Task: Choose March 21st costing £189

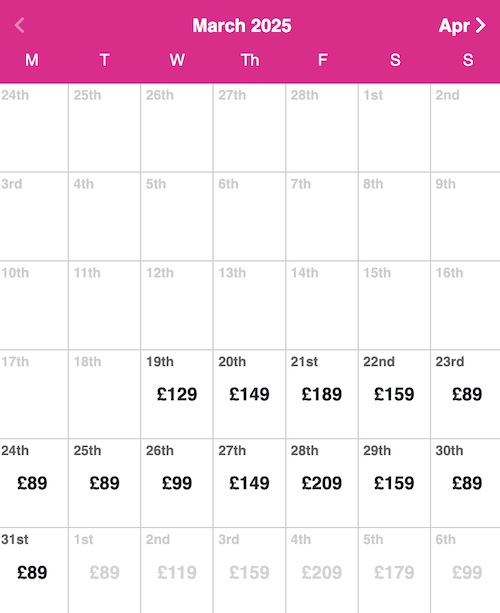Action: tap(322, 394)
